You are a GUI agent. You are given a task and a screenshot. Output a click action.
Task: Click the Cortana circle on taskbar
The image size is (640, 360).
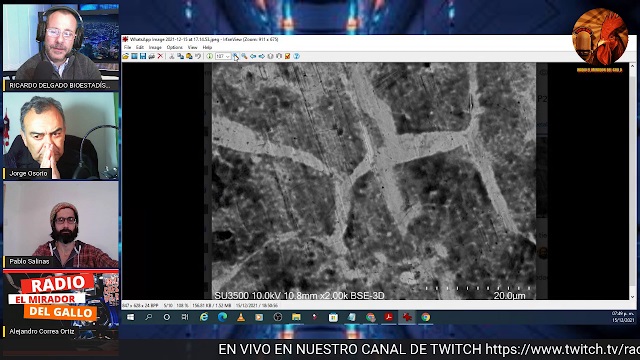coord(167,317)
